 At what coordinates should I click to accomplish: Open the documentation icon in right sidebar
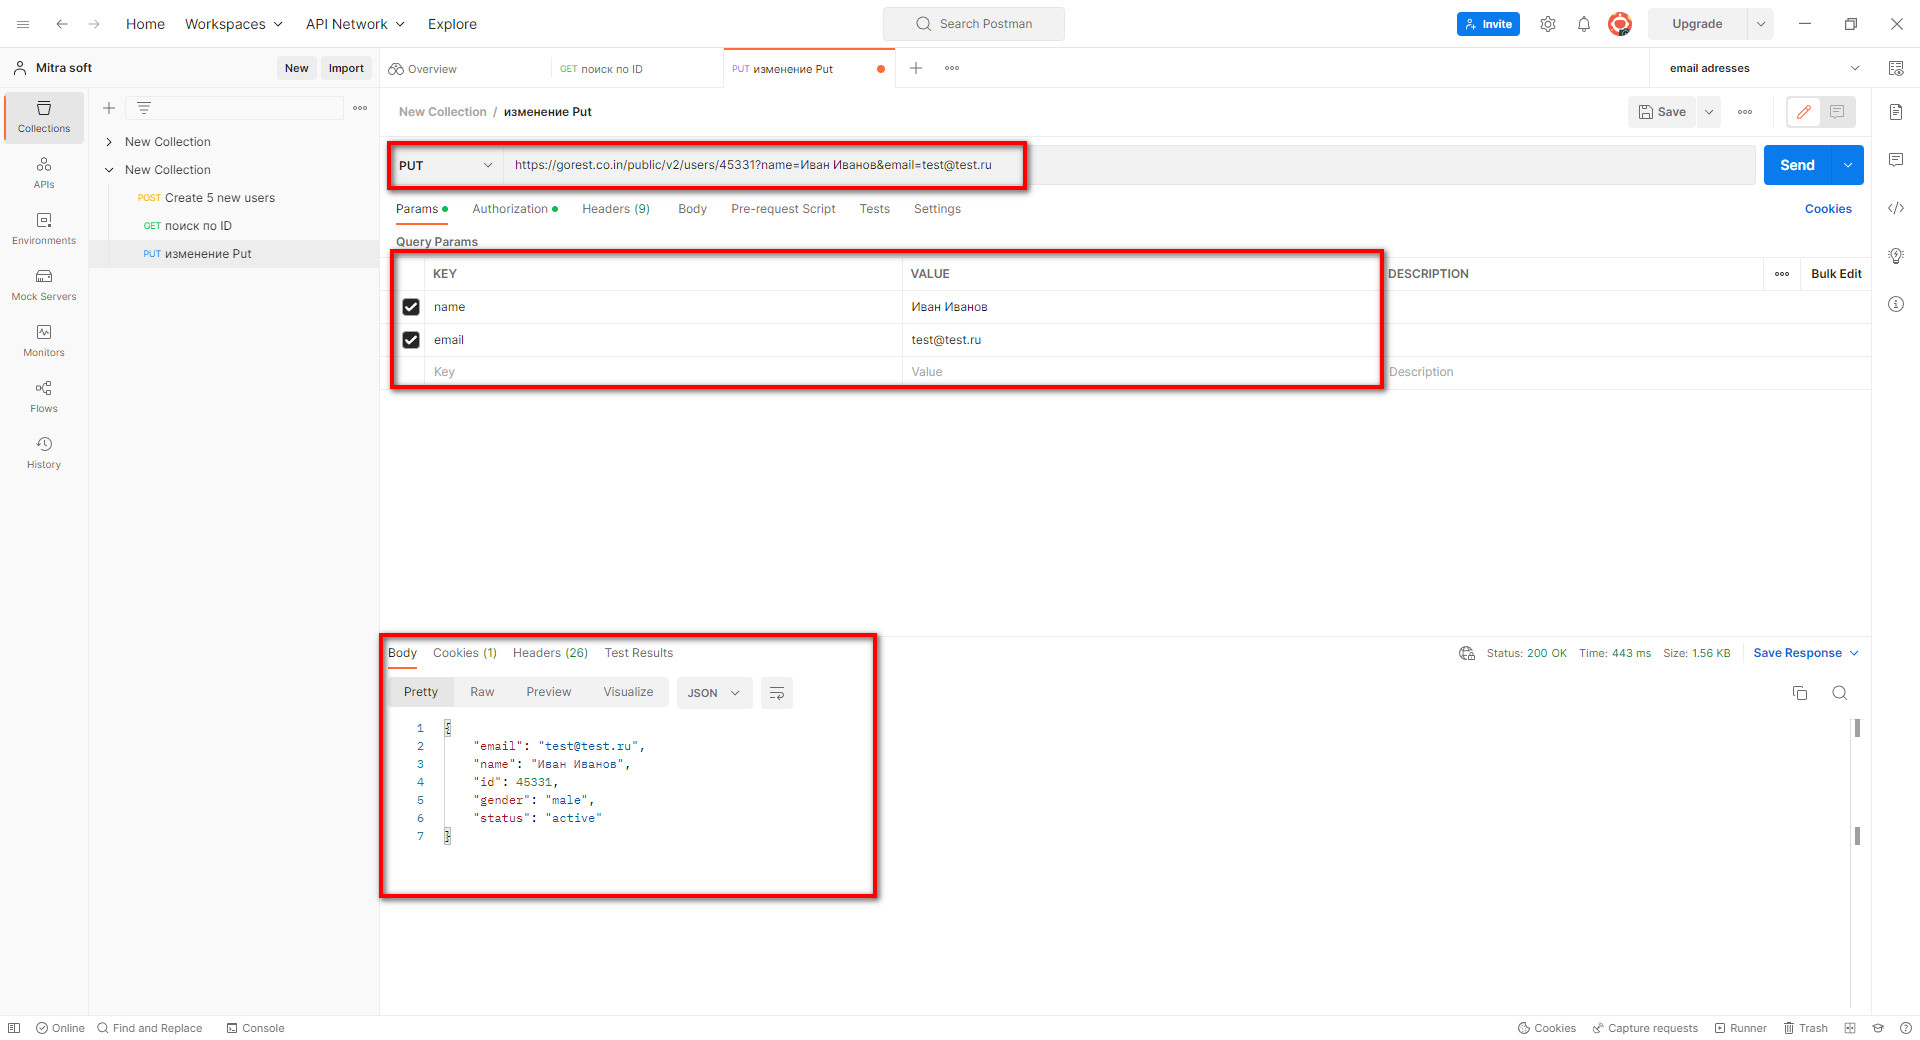[x=1896, y=112]
